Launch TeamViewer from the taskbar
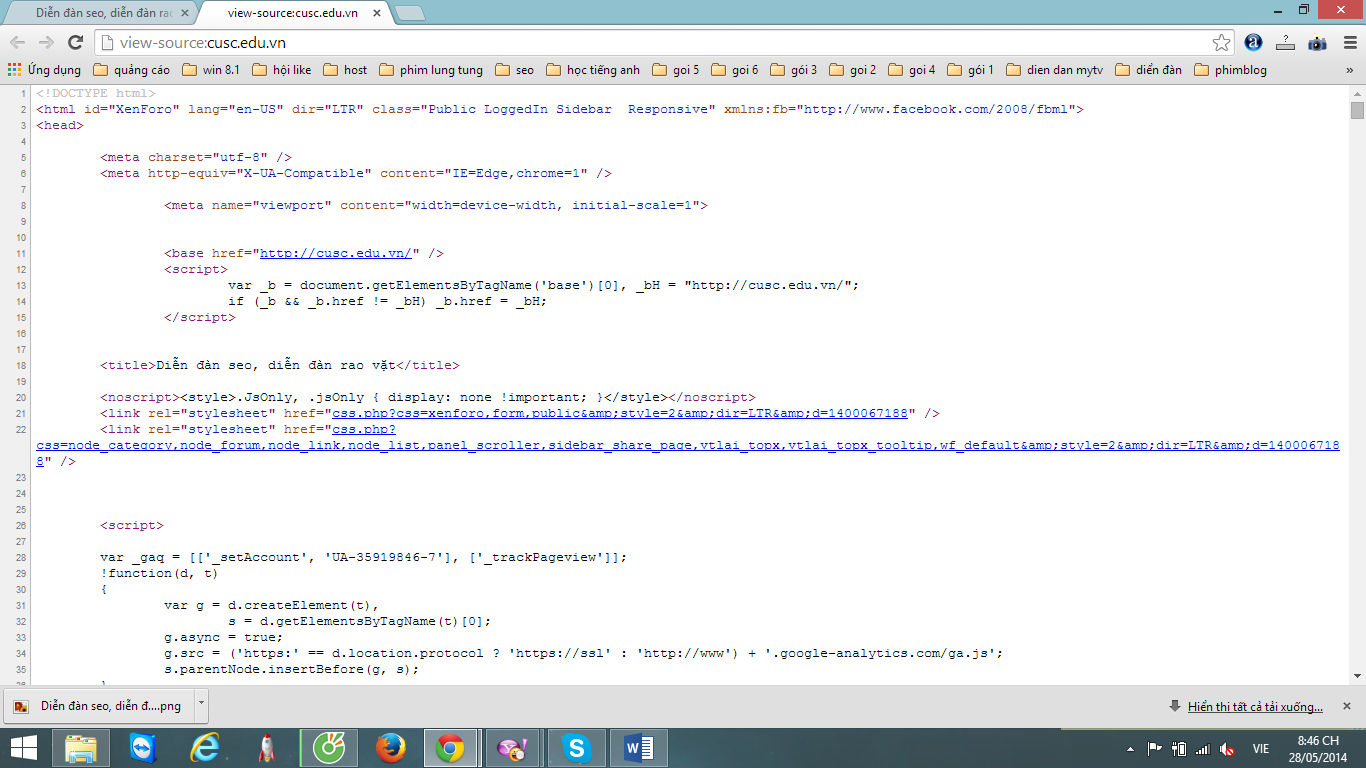1366x768 pixels. [x=143, y=748]
